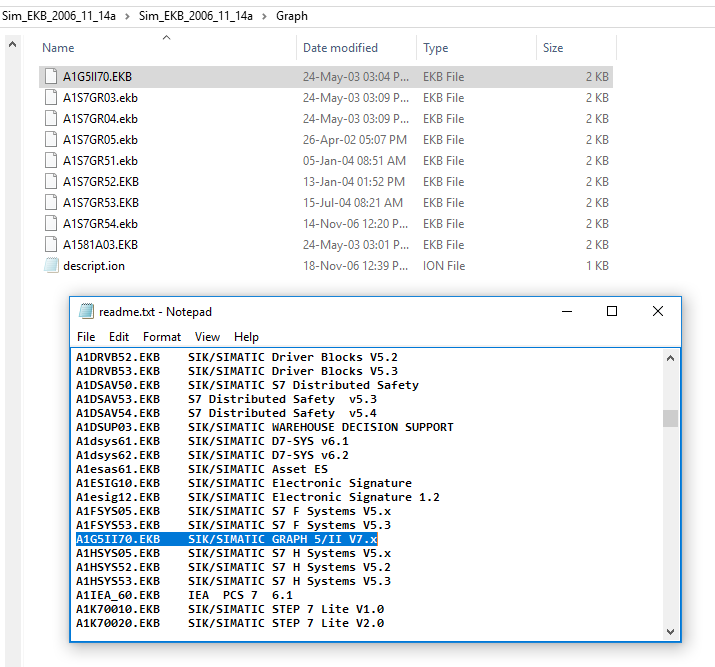Viewport: 715px width, 667px height.
Task: Click file icon of A1S7GR54.ekb
Action: coord(51,223)
